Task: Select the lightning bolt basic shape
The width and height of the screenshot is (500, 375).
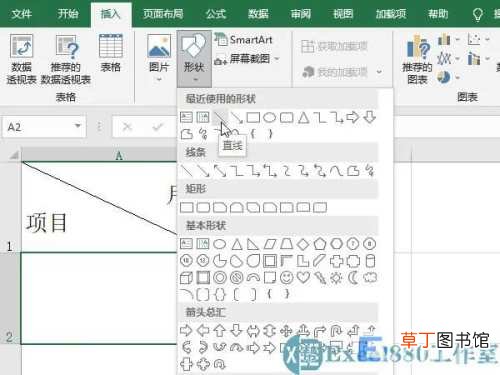Action: pyautogui.click(x=320, y=277)
